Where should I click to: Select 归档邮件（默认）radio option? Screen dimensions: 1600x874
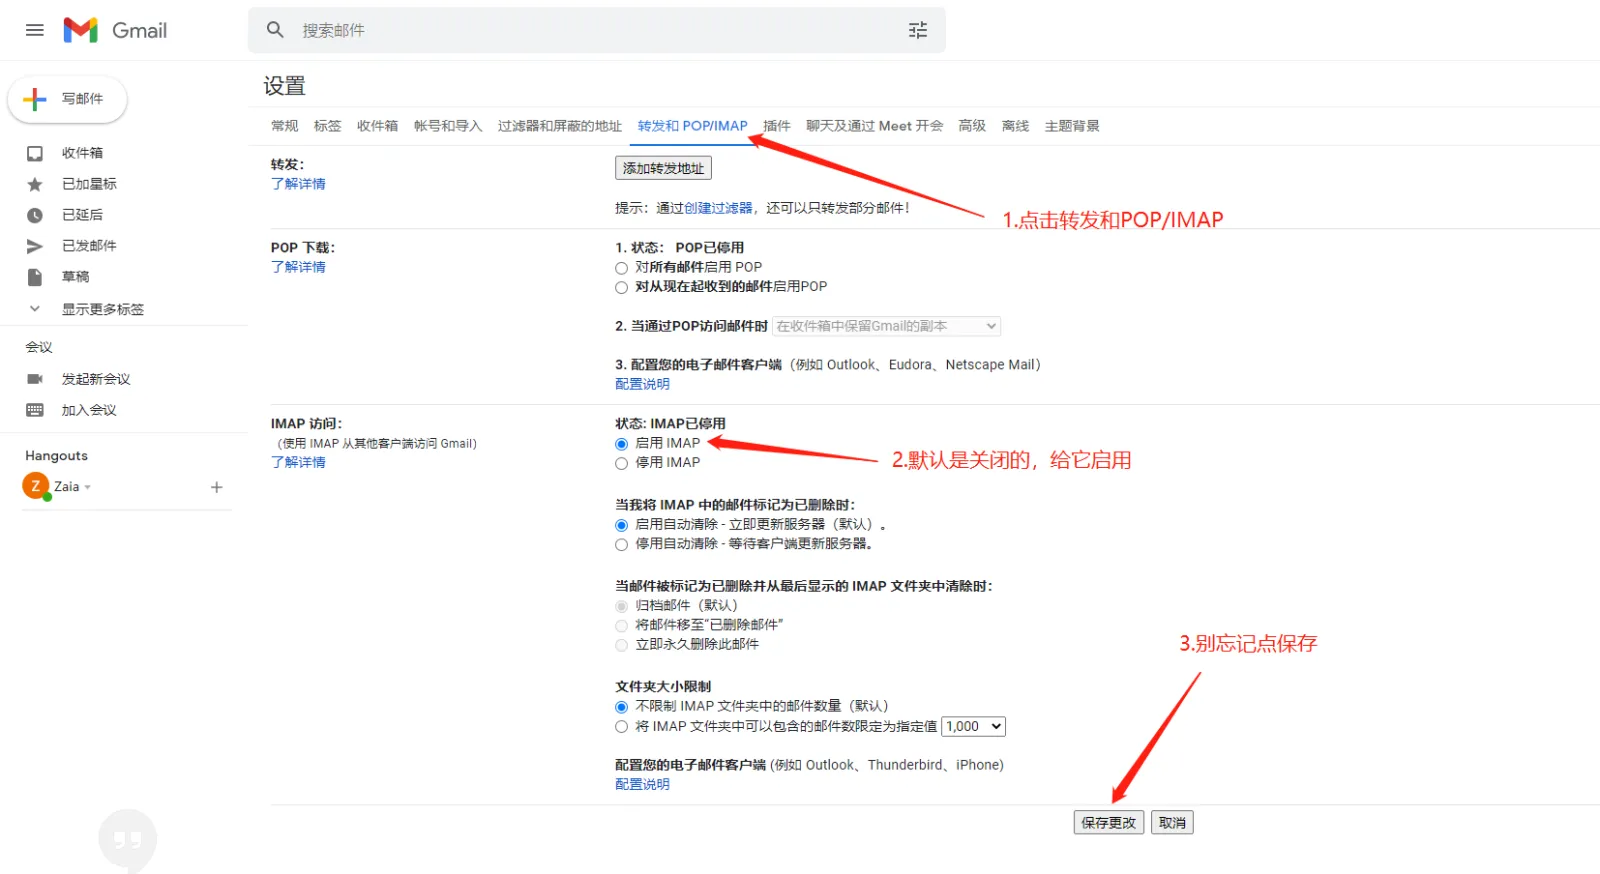tap(621, 606)
